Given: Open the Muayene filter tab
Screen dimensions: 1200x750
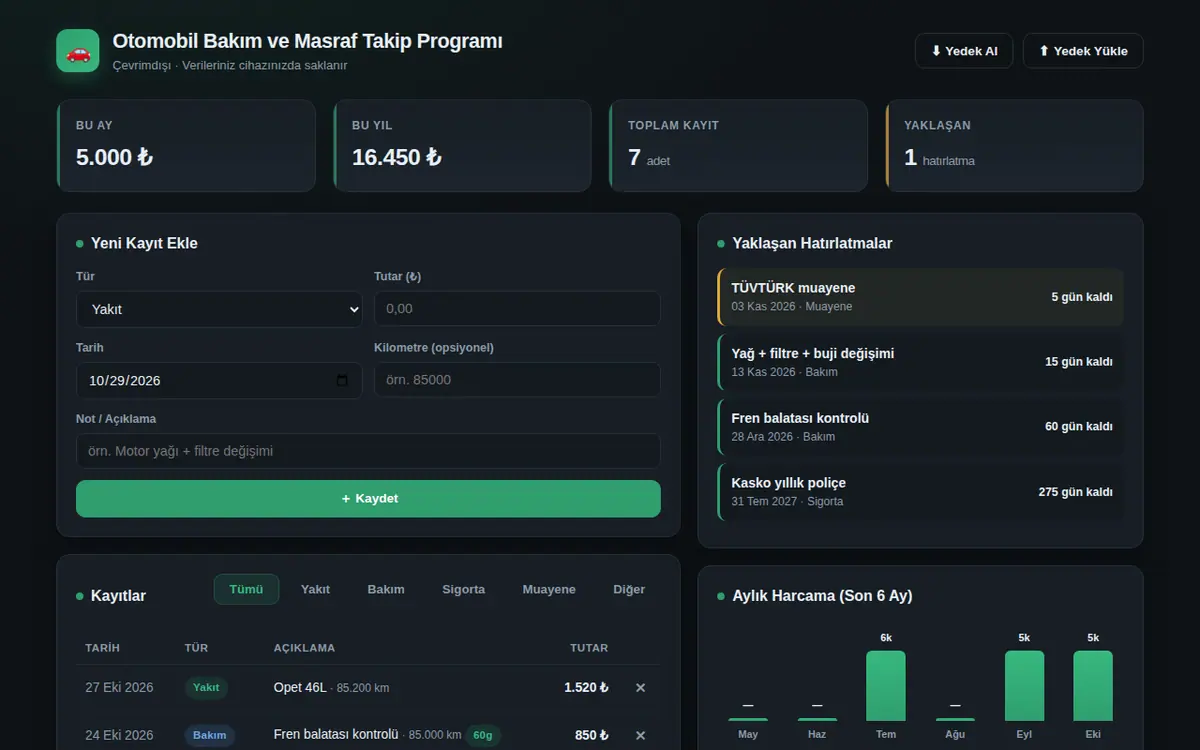Looking at the screenshot, I should 549,589.
